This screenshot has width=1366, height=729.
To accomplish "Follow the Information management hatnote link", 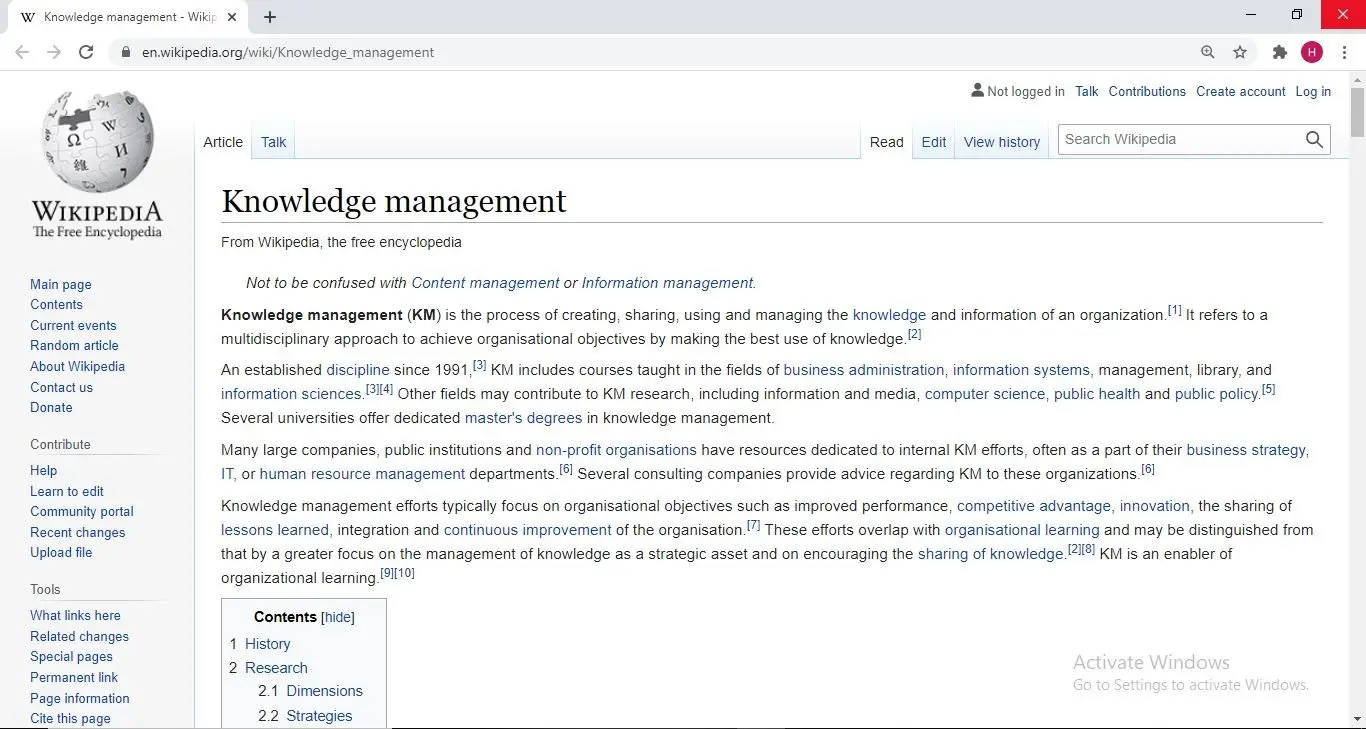I will 667,283.
